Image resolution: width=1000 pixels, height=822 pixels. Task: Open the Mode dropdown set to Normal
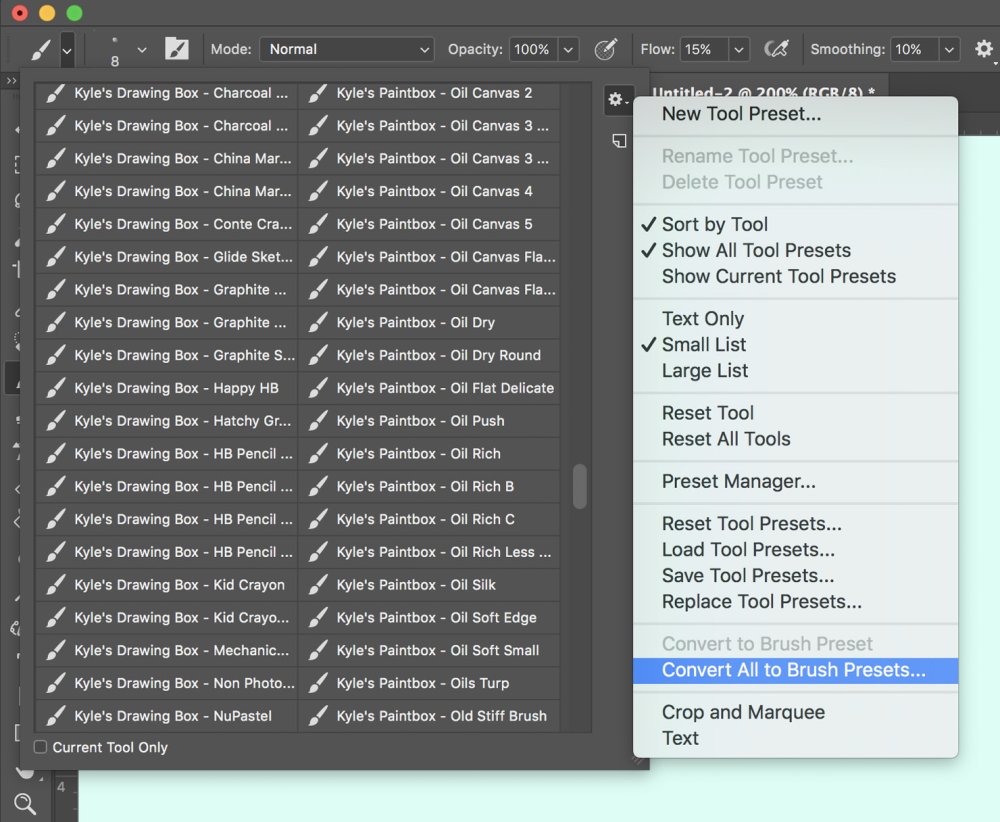pos(347,49)
